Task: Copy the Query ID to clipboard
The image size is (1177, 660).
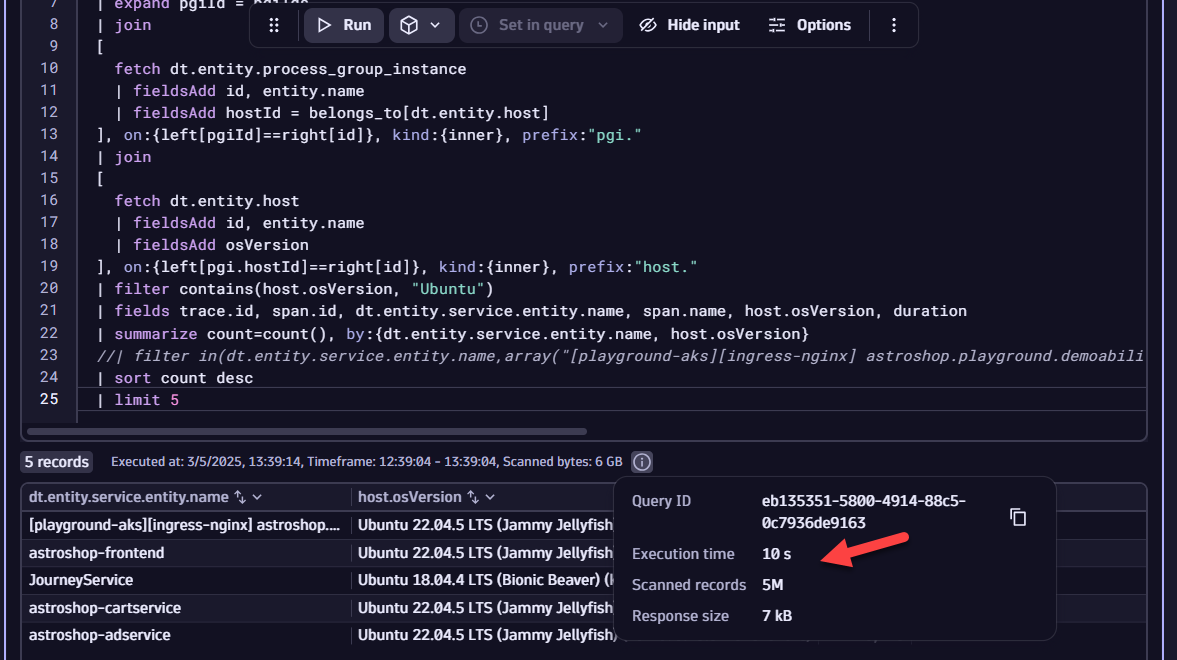Action: click(x=1018, y=517)
